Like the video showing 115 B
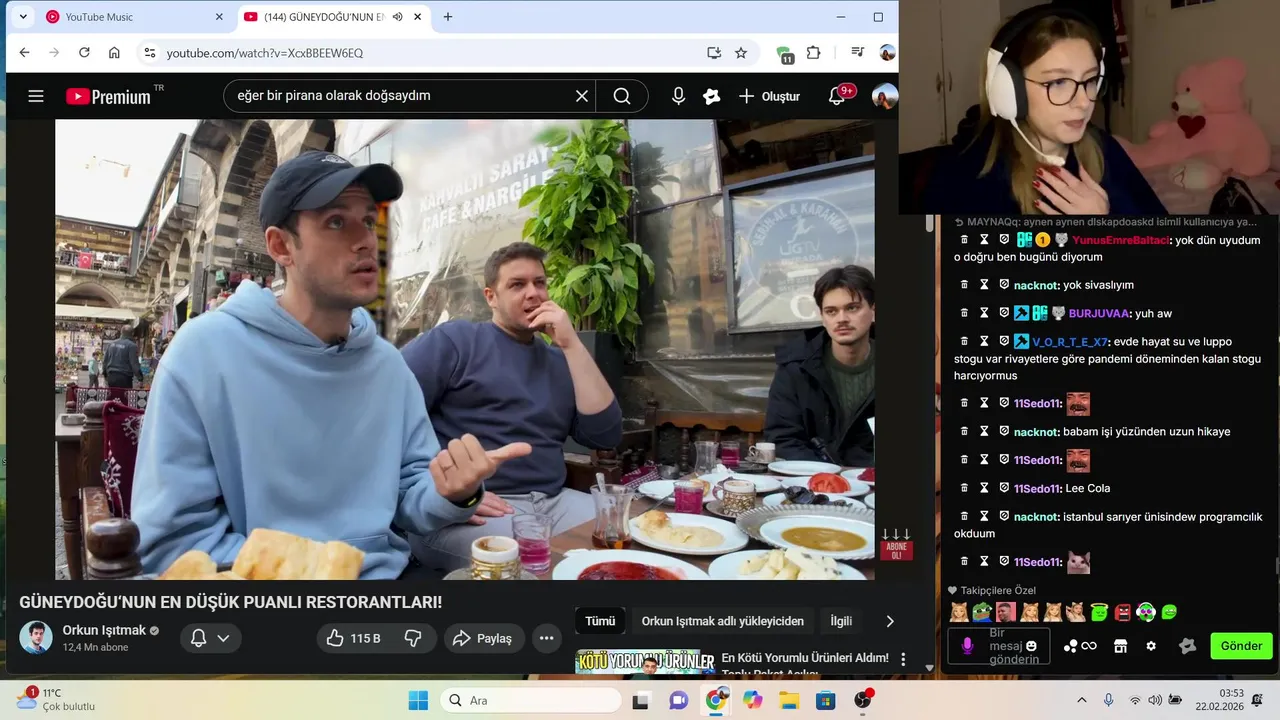The width and height of the screenshot is (1280, 720). (x=354, y=638)
